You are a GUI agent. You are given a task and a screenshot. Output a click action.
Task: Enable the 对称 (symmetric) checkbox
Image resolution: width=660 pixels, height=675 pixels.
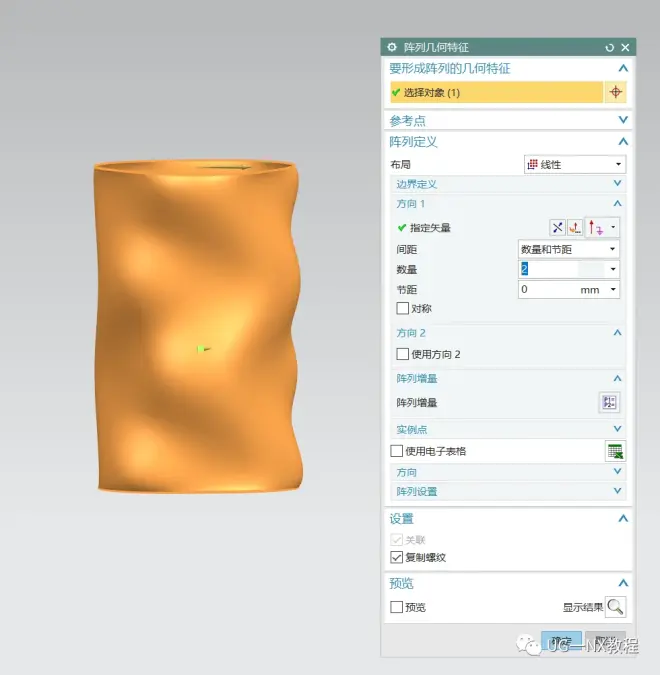click(403, 309)
